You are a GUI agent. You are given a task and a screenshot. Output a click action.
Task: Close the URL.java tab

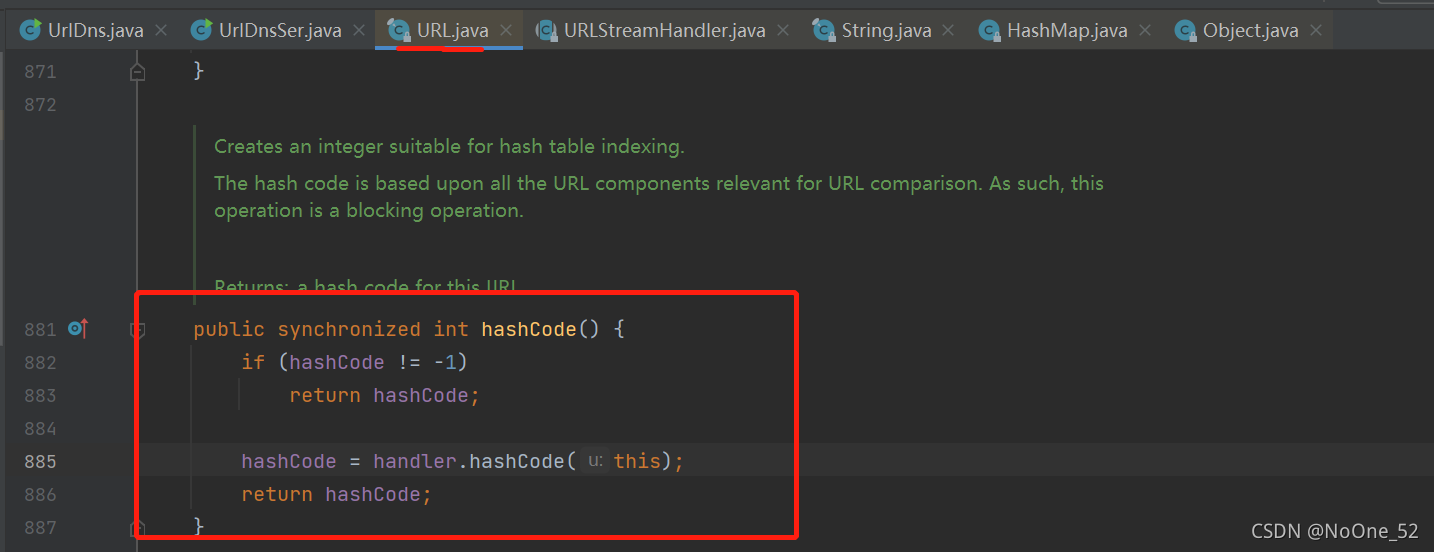[x=507, y=31]
